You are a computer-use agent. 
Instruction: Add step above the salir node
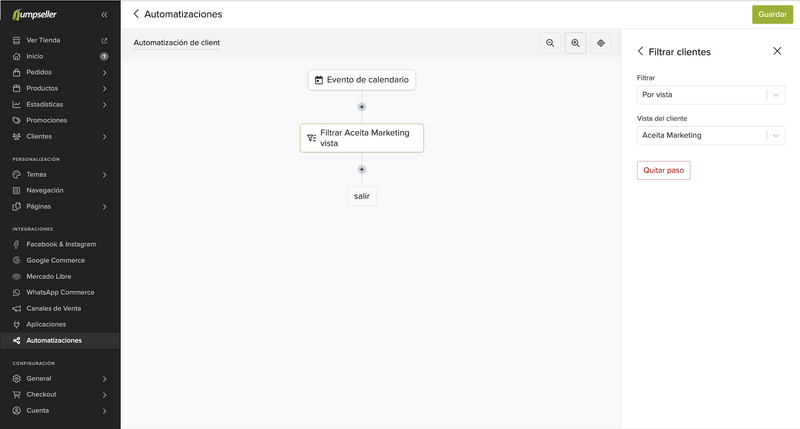[362, 169]
